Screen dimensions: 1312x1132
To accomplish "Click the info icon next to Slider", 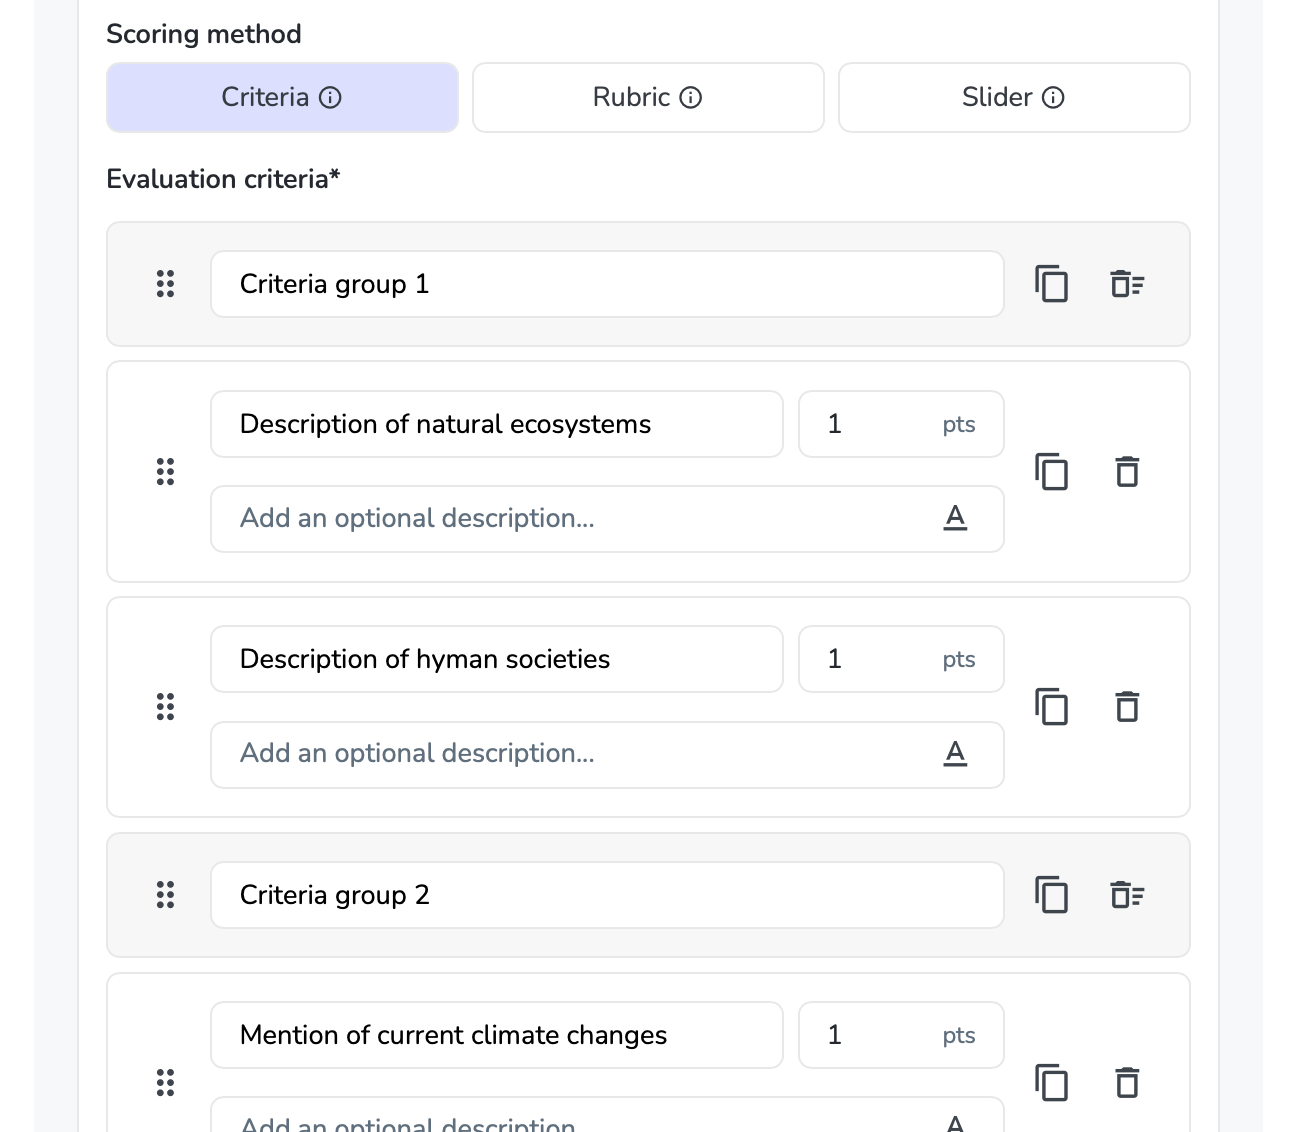I will 1053,97.
